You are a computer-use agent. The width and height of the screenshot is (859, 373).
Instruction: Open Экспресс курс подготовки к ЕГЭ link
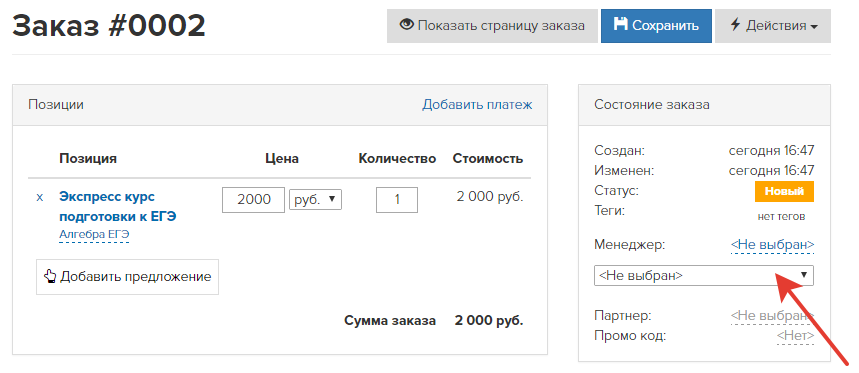[117, 206]
